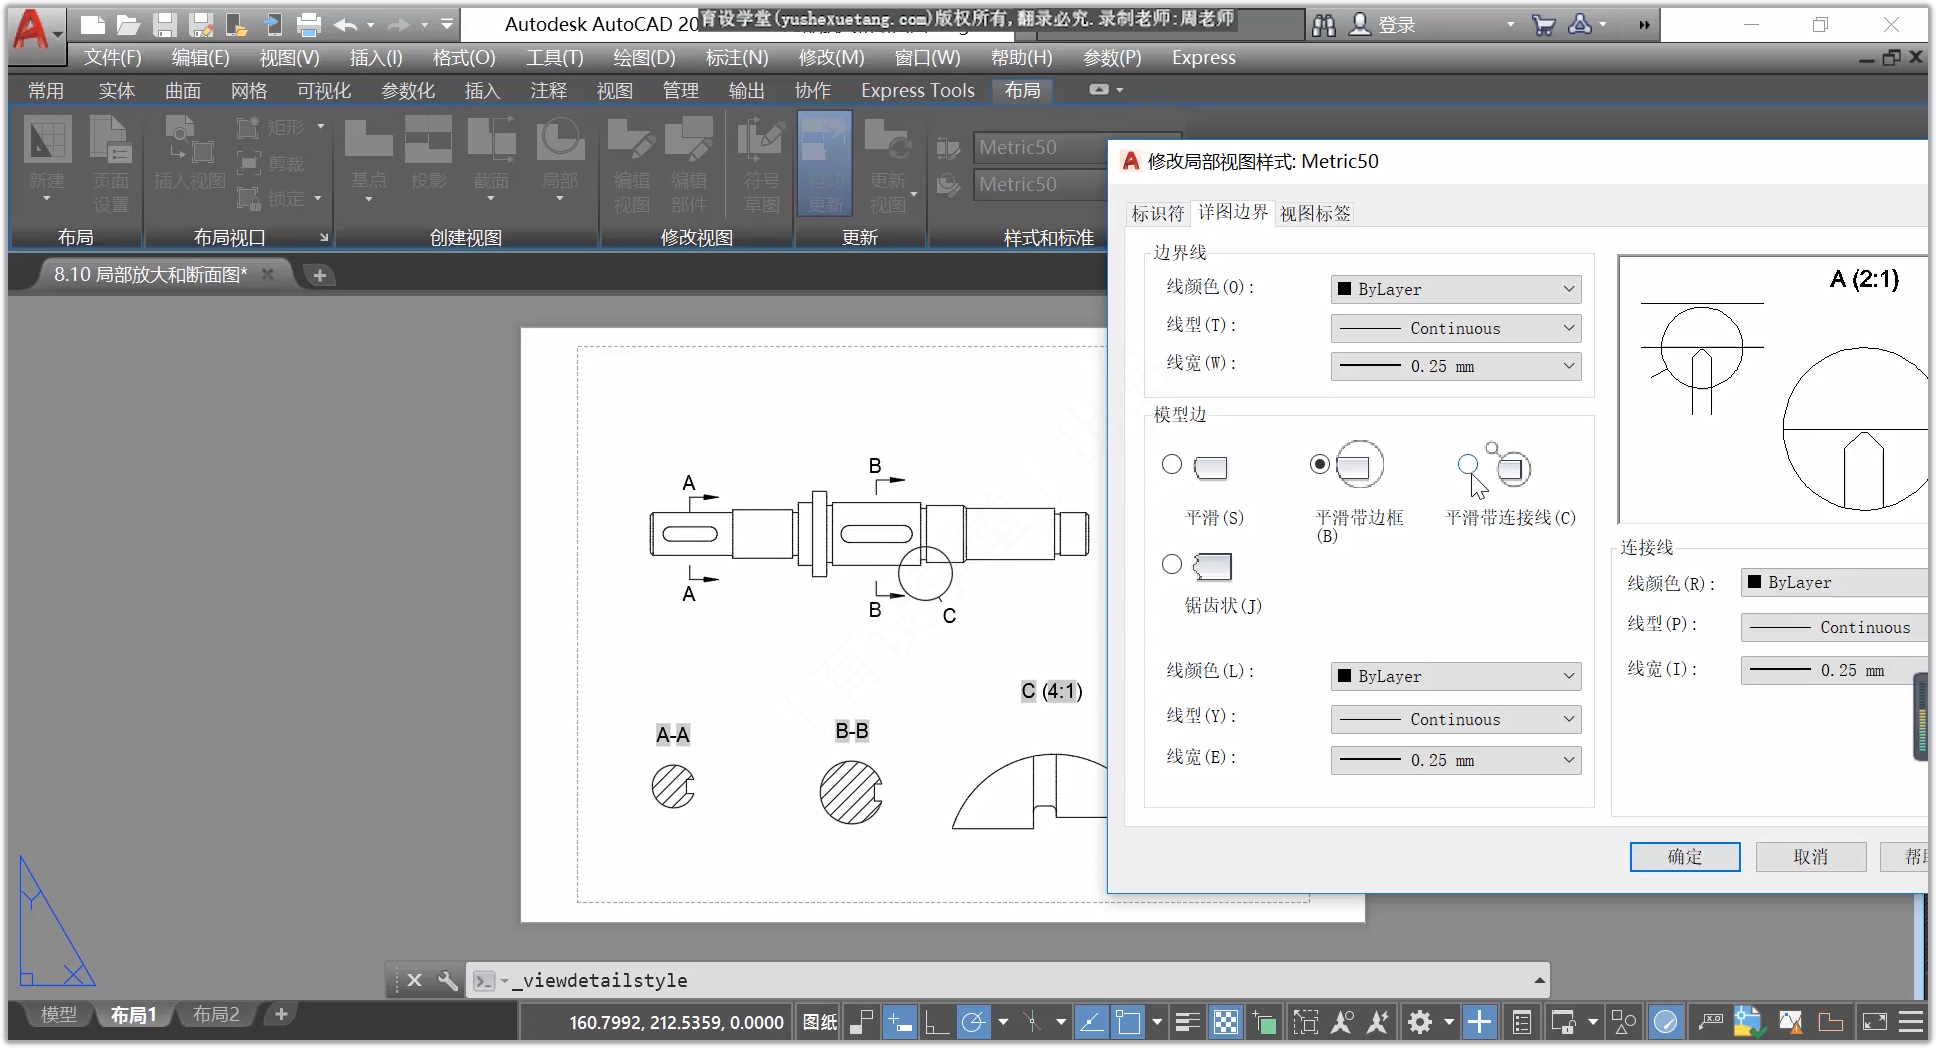Click the coordinates readout in status bar
This screenshot has width=1936, height=1048.
[x=677, y=1022]
